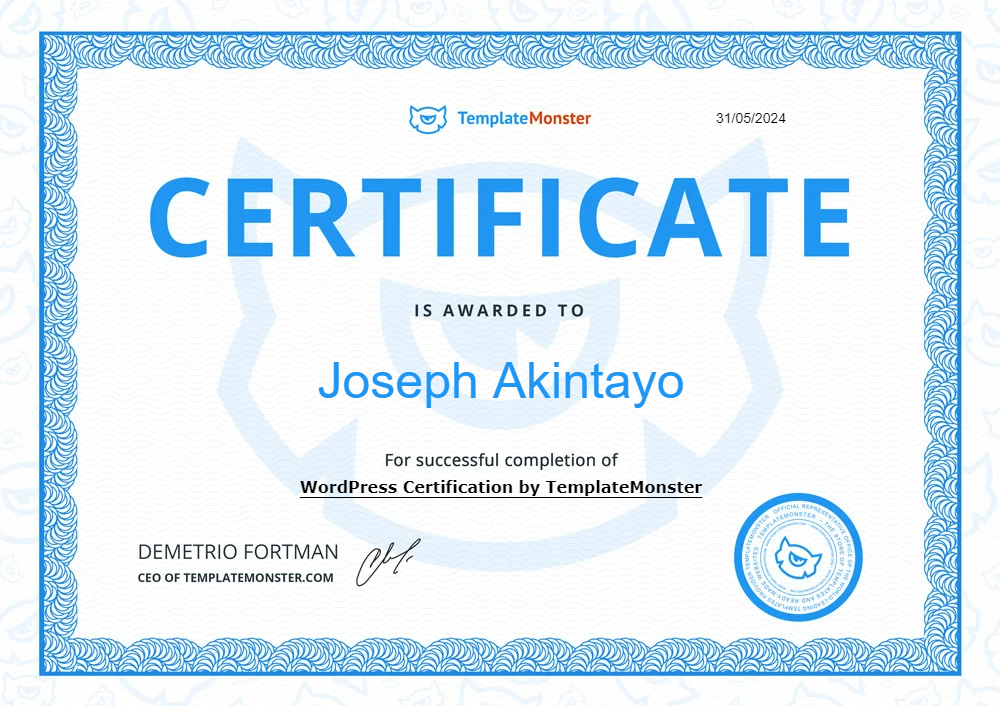Click the CEO handwritten signature
Screen dimensions: 1000x706
tap(387, 562)
